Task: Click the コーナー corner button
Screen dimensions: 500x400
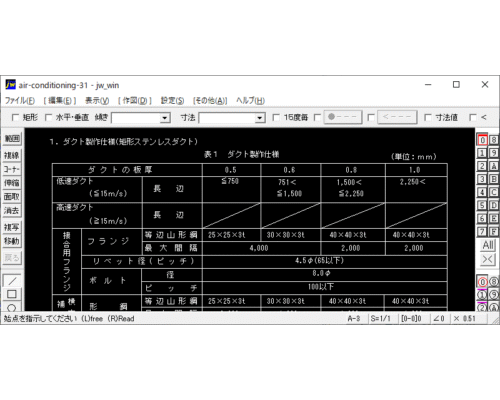Action: tap(12, 169)
